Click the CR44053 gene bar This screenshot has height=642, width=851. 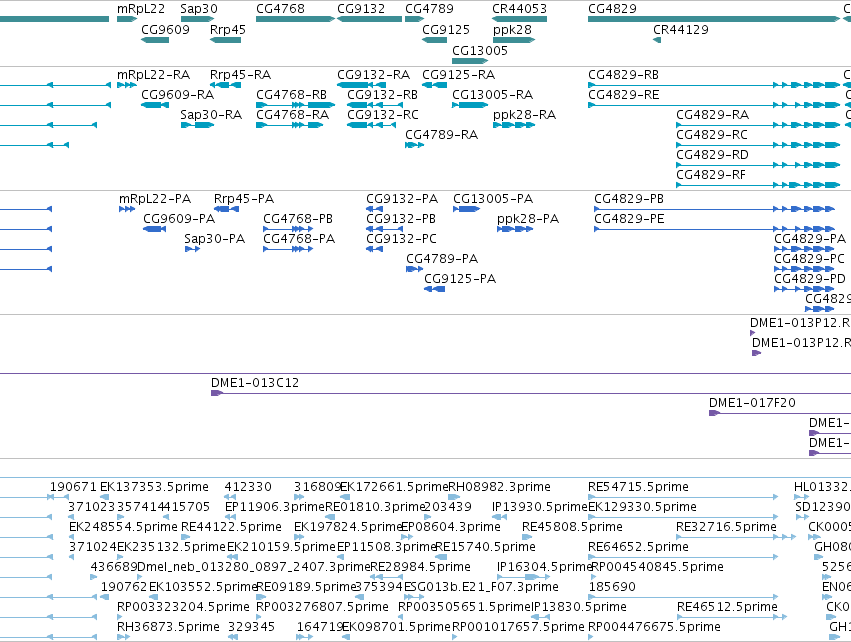519,19
